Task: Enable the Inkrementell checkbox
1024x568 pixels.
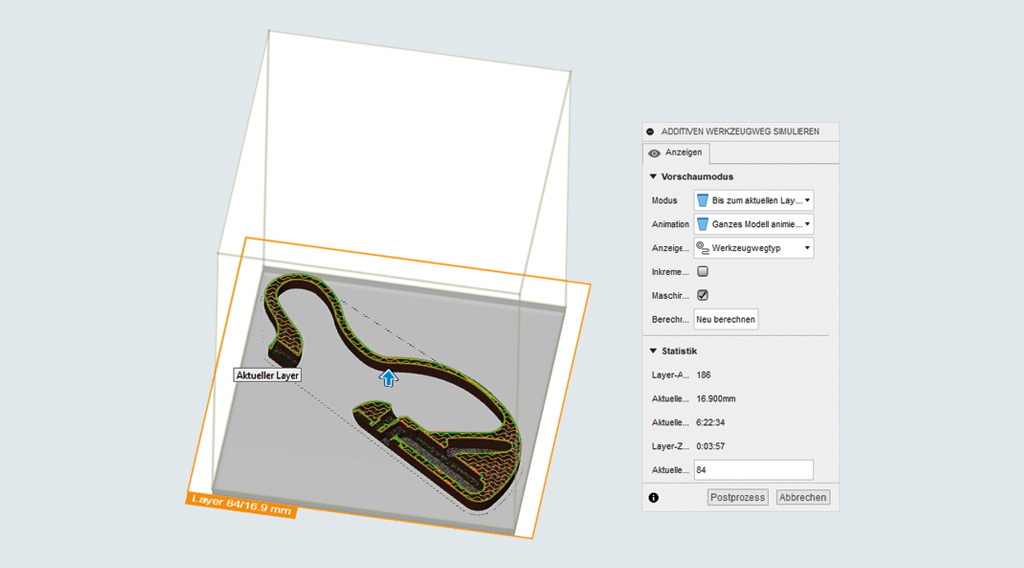Action: click(x=702, y=271)
